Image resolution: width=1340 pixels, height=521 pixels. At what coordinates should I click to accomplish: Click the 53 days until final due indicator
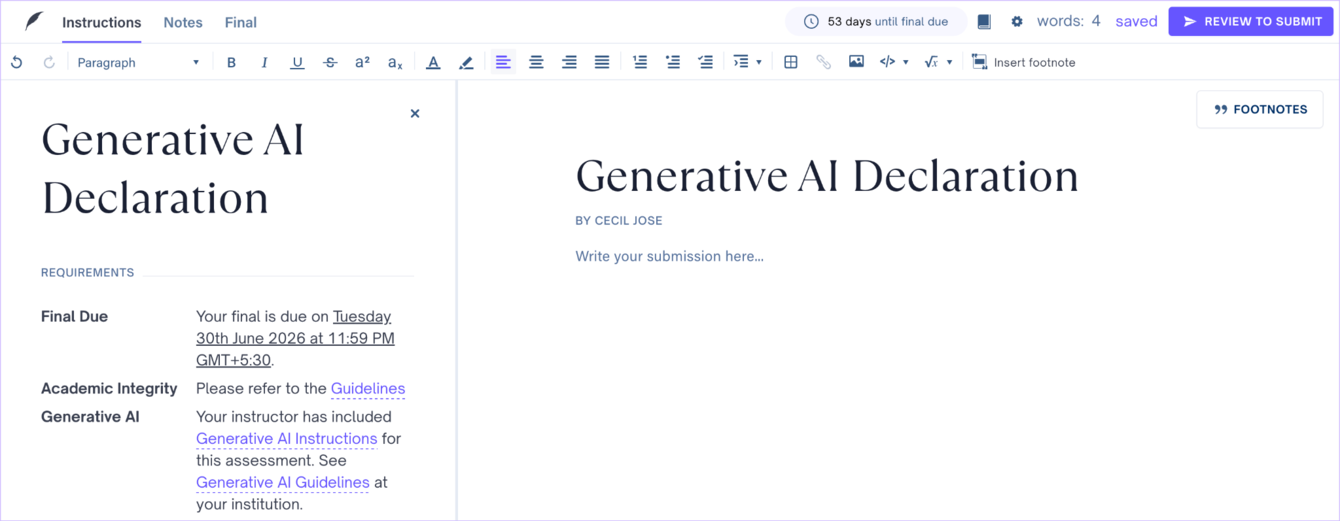(x=876, y=21)
